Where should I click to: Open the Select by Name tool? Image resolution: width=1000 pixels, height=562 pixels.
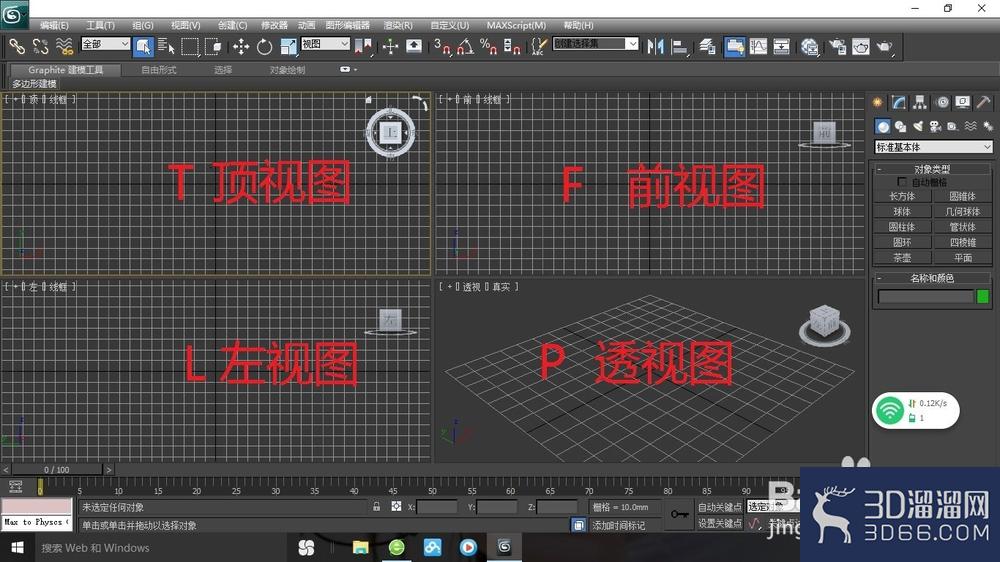tap(166, 46)
